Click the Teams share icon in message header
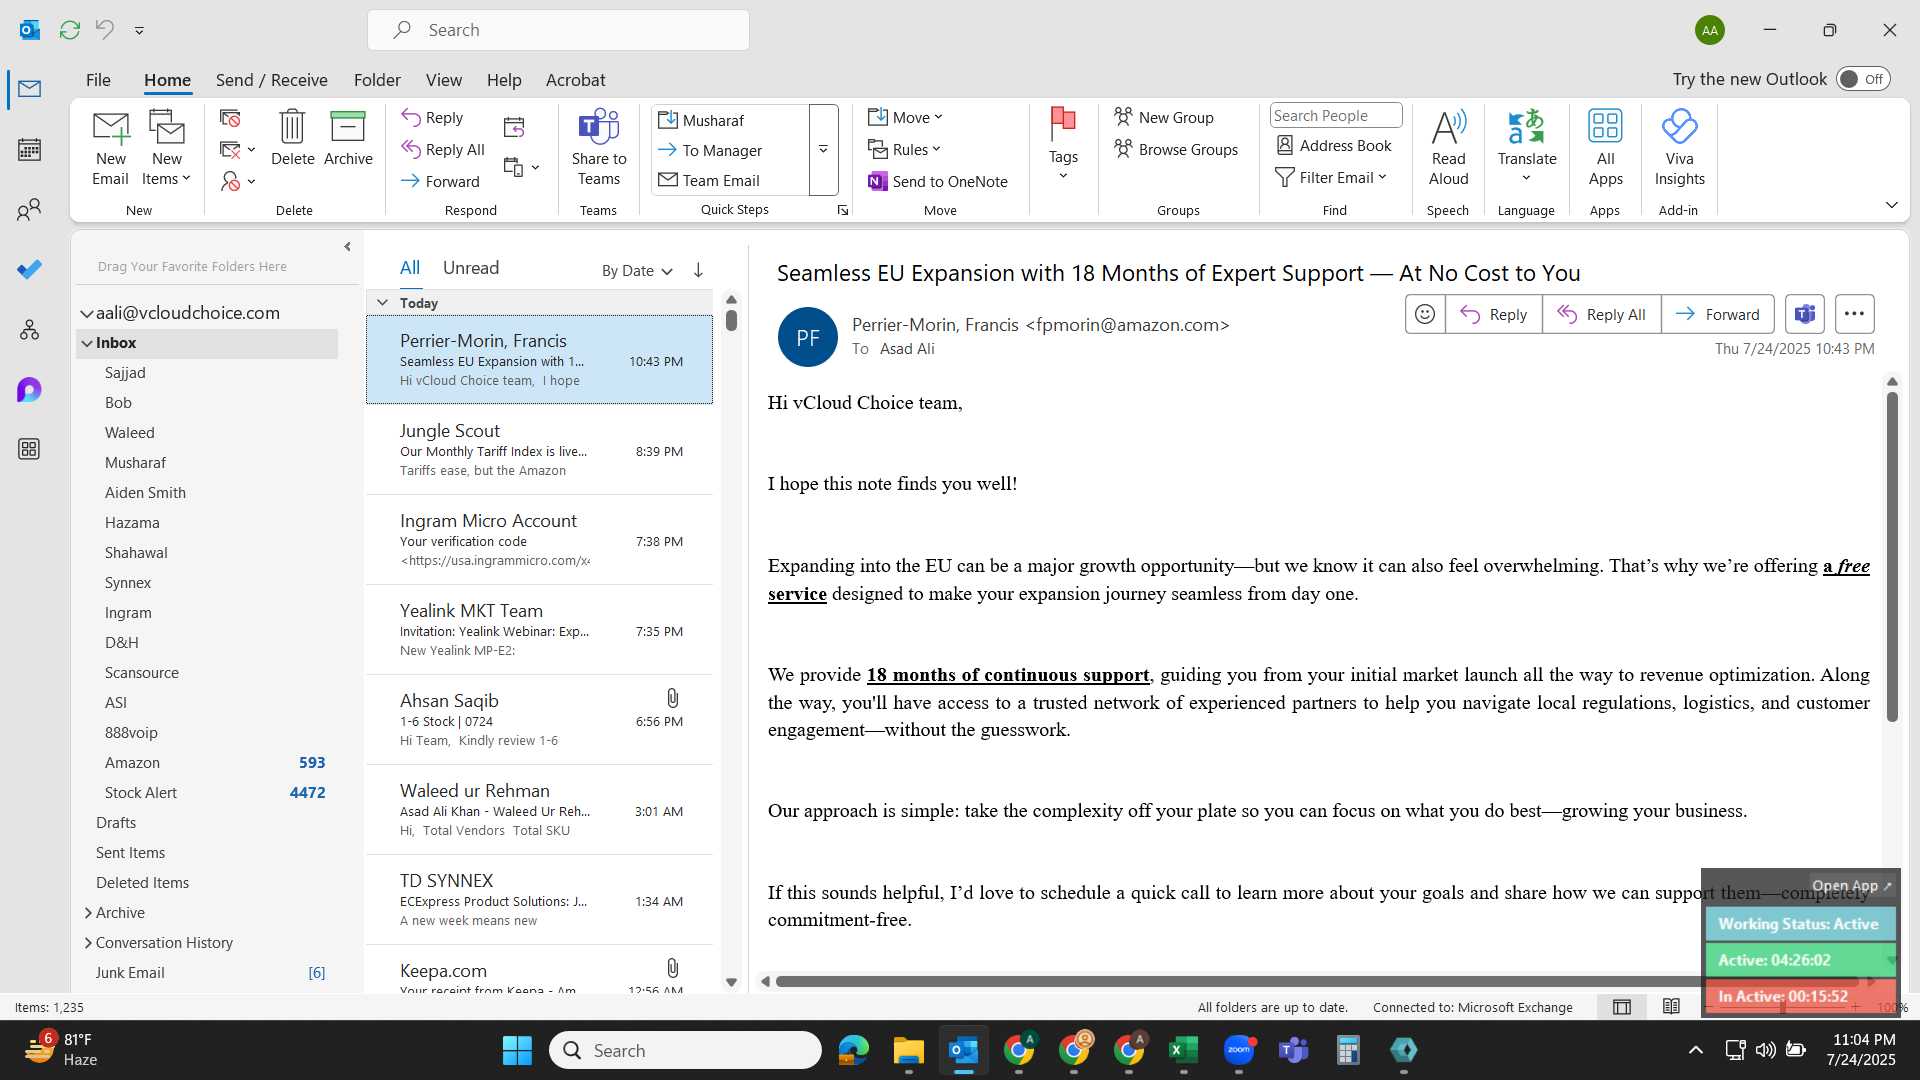Image resolution: width=1920 pixels, height=1080 pixels. click(x=1805, y=314)
